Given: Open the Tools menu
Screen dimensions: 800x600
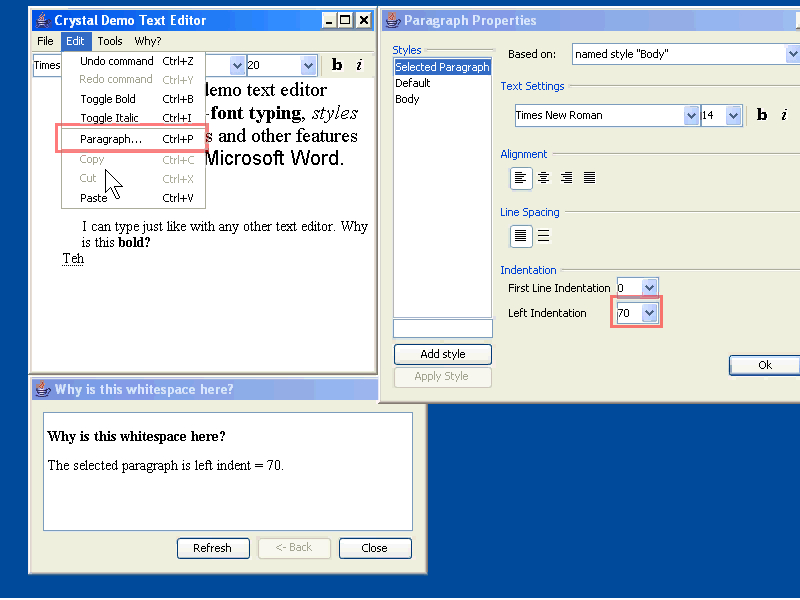Looking at the screenshot, I should [x=110, y=41].
